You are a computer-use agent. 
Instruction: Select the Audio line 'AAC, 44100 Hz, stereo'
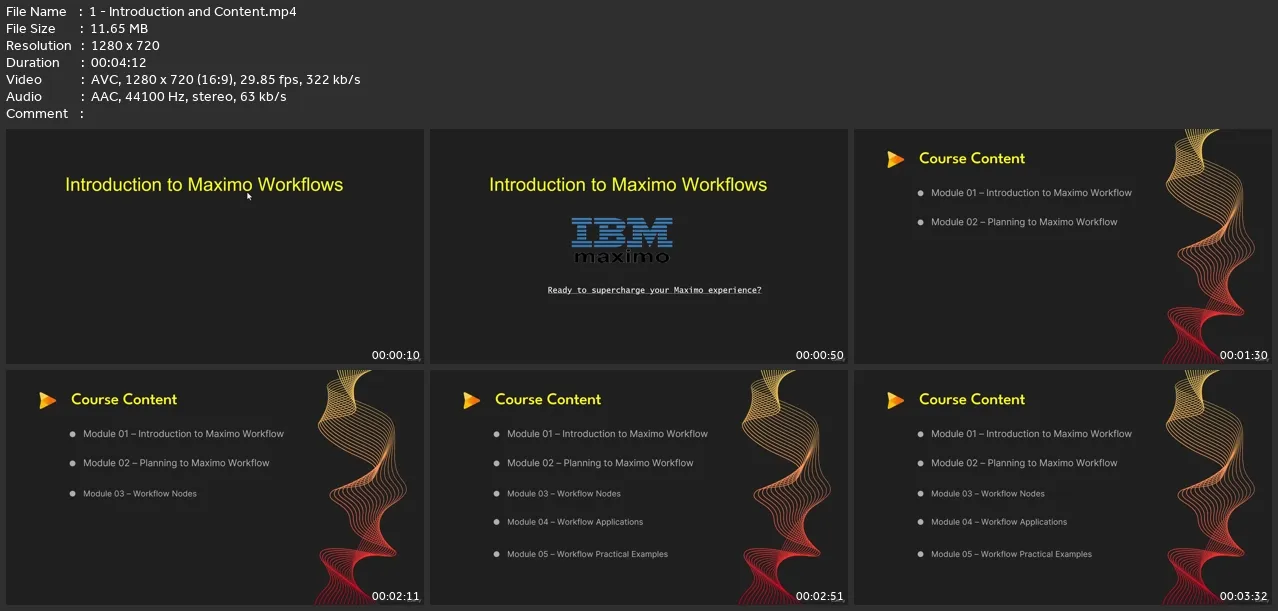tap(164, 96)
